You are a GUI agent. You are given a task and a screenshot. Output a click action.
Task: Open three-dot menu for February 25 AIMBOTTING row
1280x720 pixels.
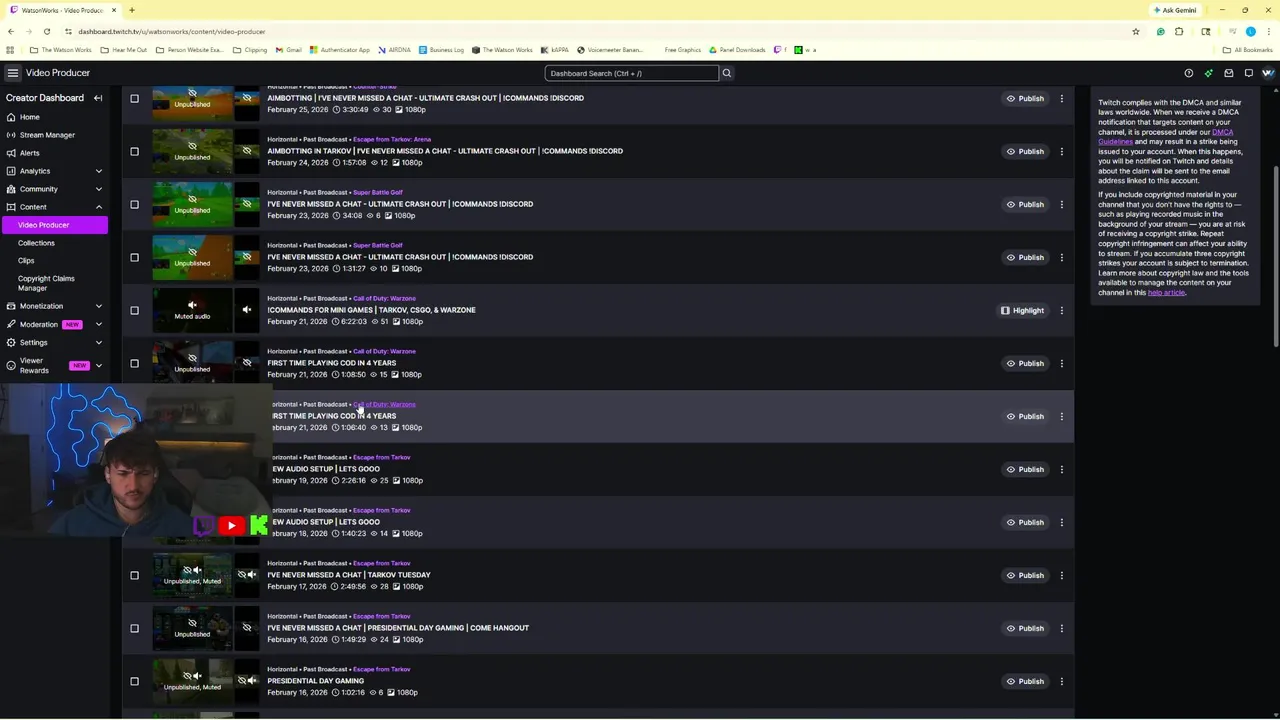[x=1062, y=98]
